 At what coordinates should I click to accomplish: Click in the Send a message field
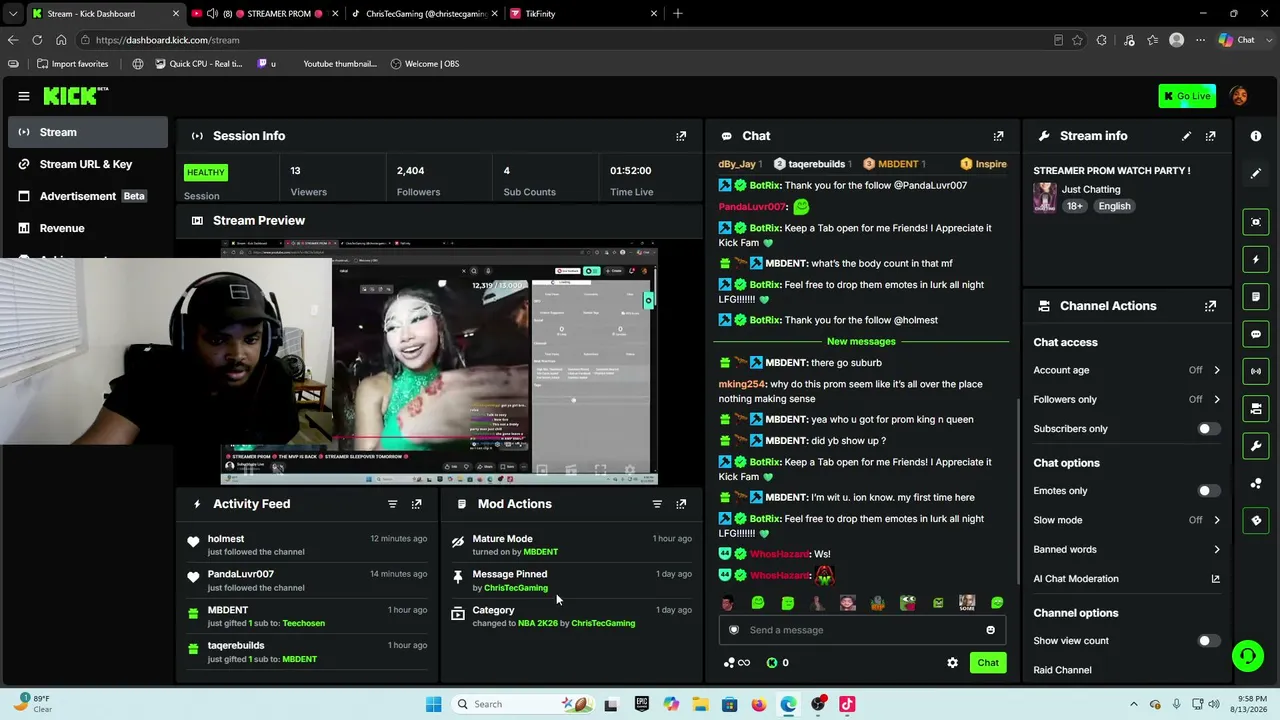(x=862, y=630)
